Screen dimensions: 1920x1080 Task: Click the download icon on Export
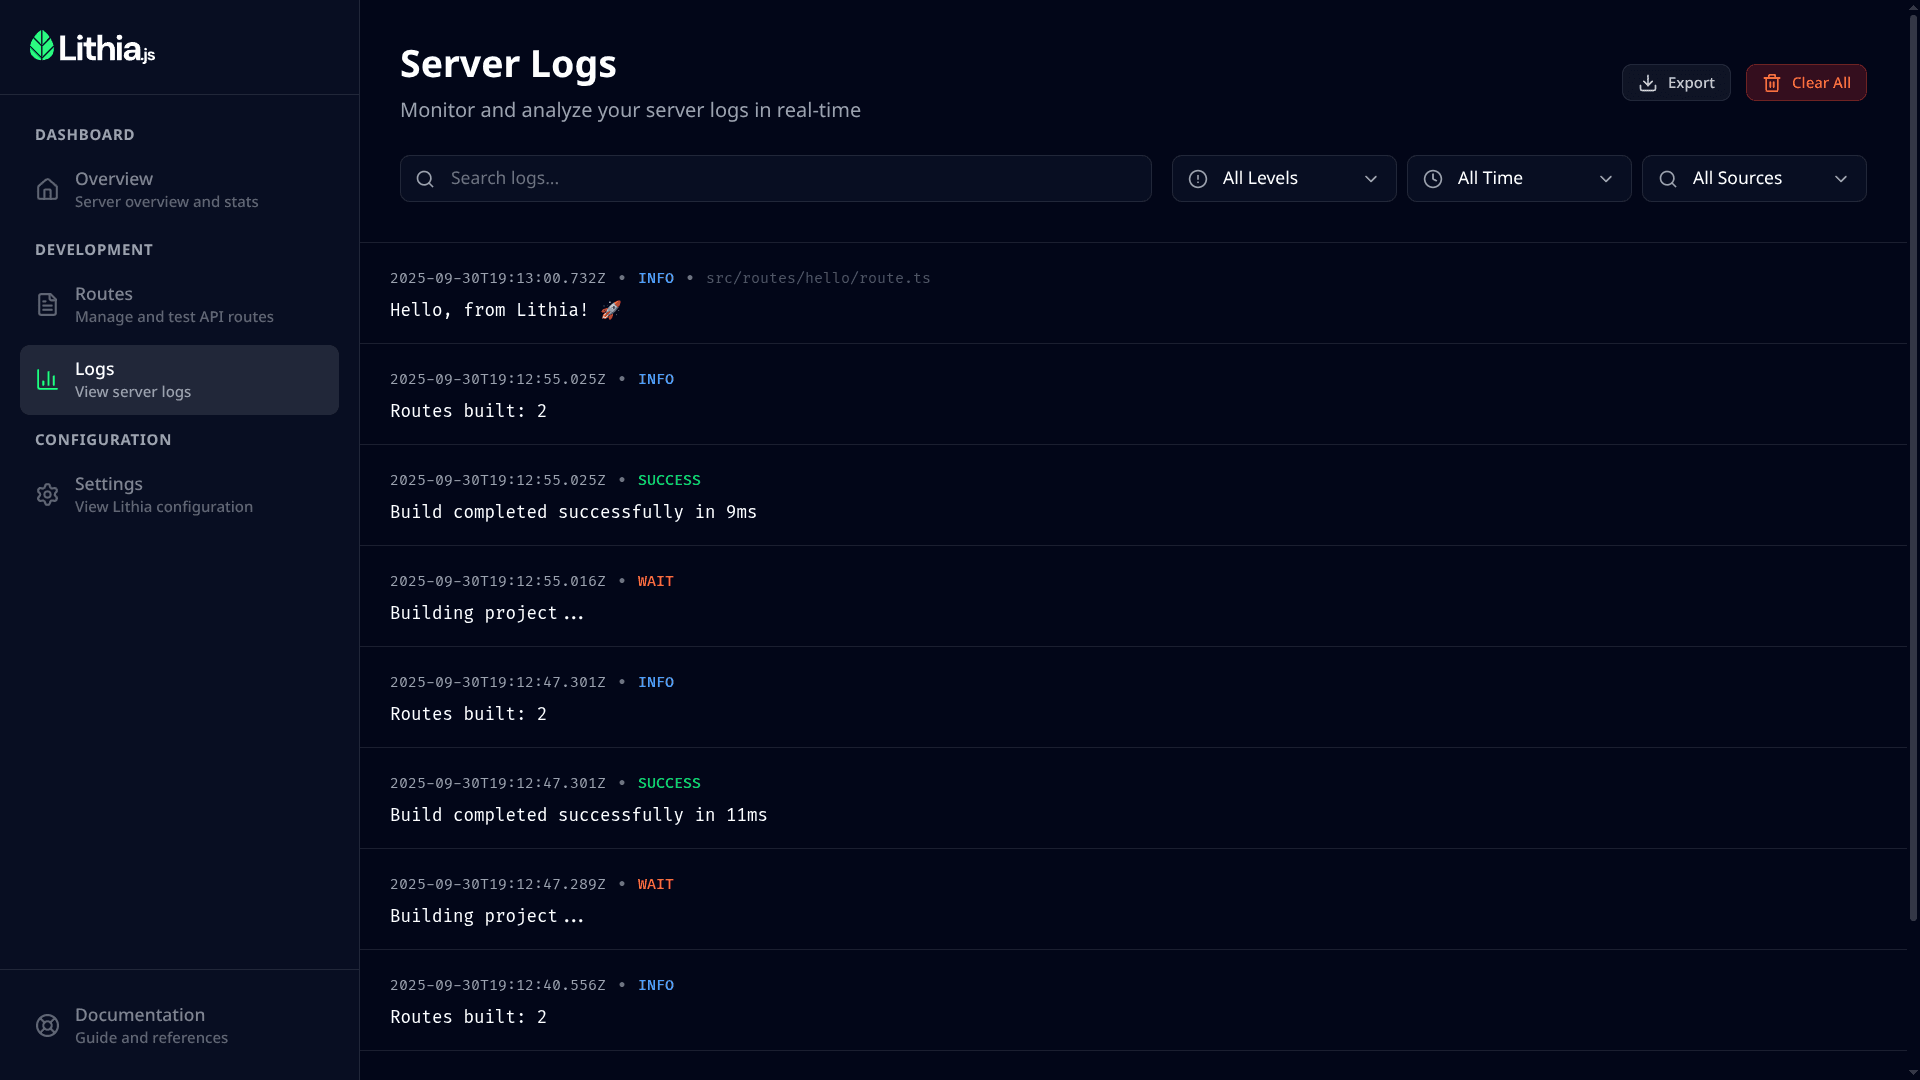click(1648, 83)
